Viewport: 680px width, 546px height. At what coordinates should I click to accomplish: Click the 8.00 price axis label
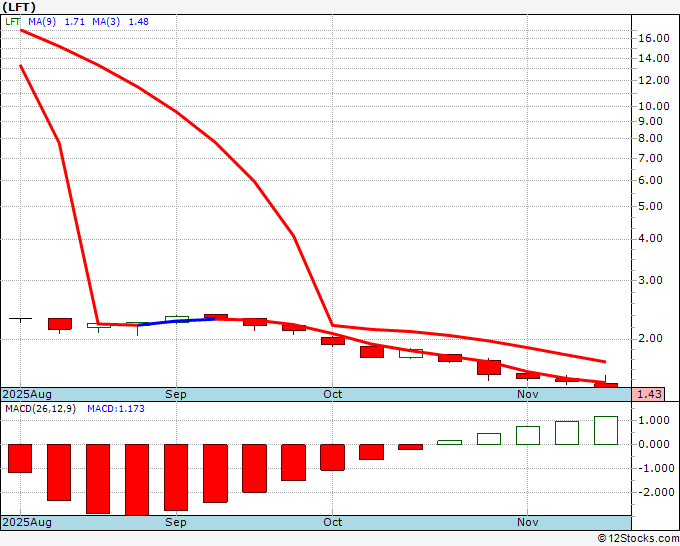(651, 139)
